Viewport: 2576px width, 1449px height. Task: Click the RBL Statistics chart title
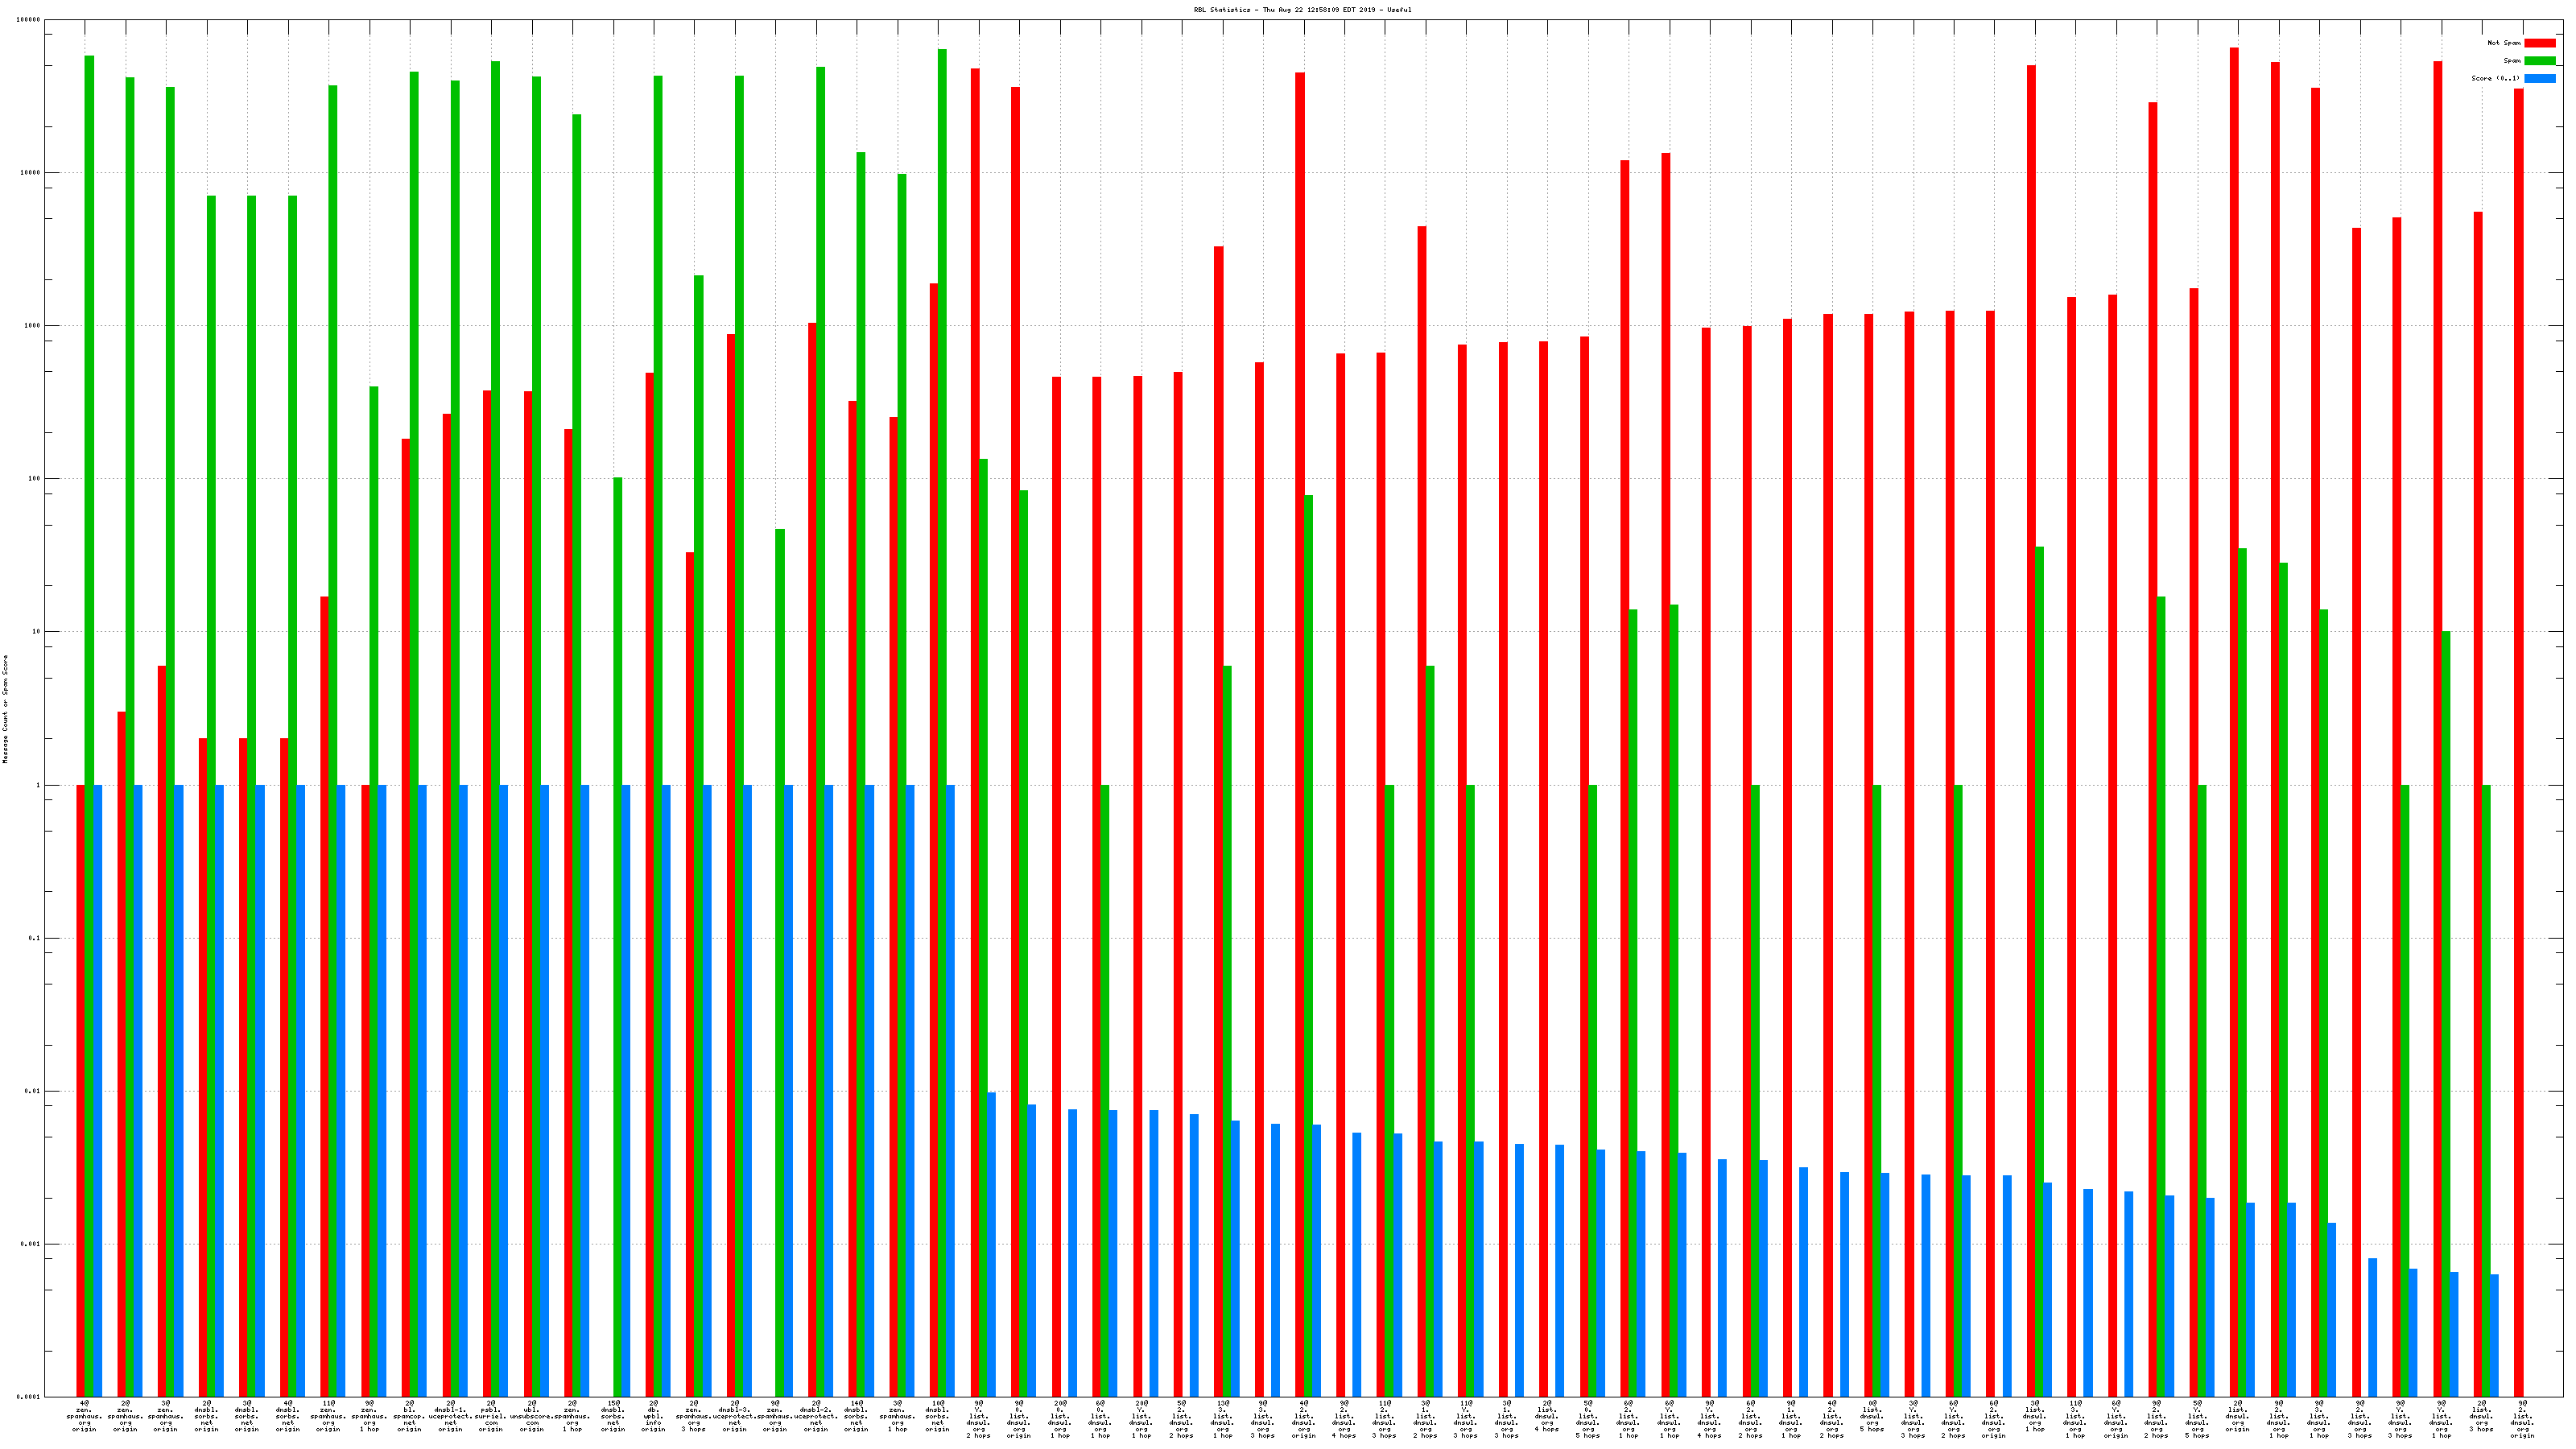[x=1302, y=10]
